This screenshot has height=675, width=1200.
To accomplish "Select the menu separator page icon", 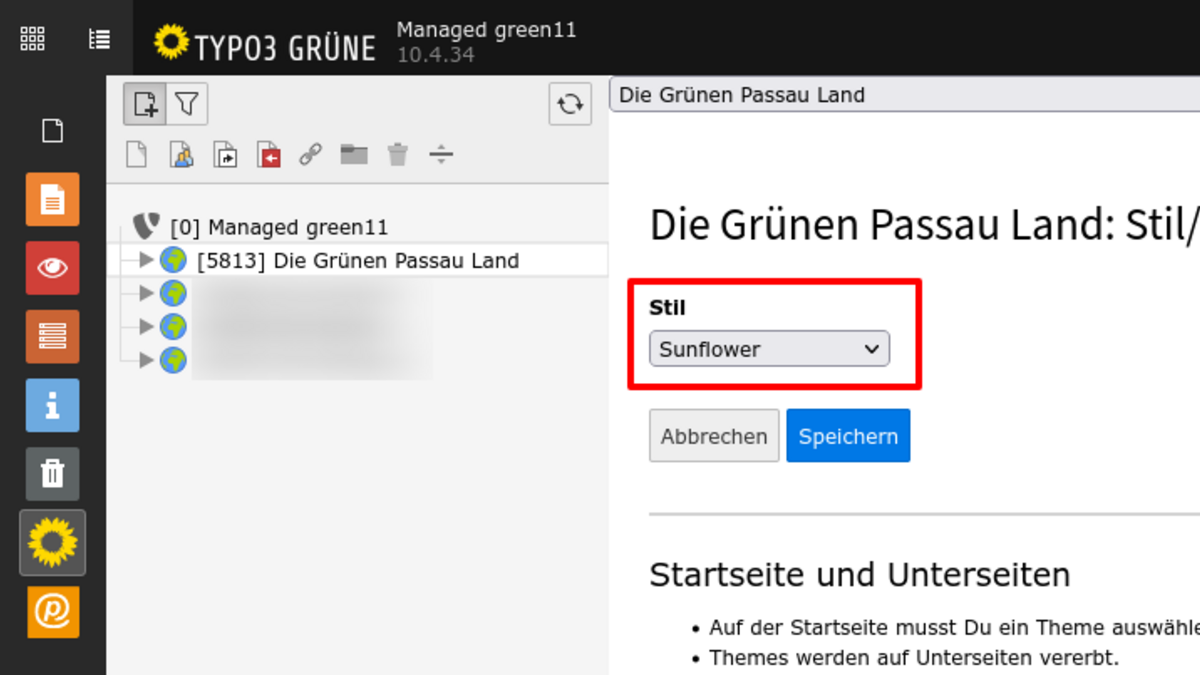I will point(441,154).
